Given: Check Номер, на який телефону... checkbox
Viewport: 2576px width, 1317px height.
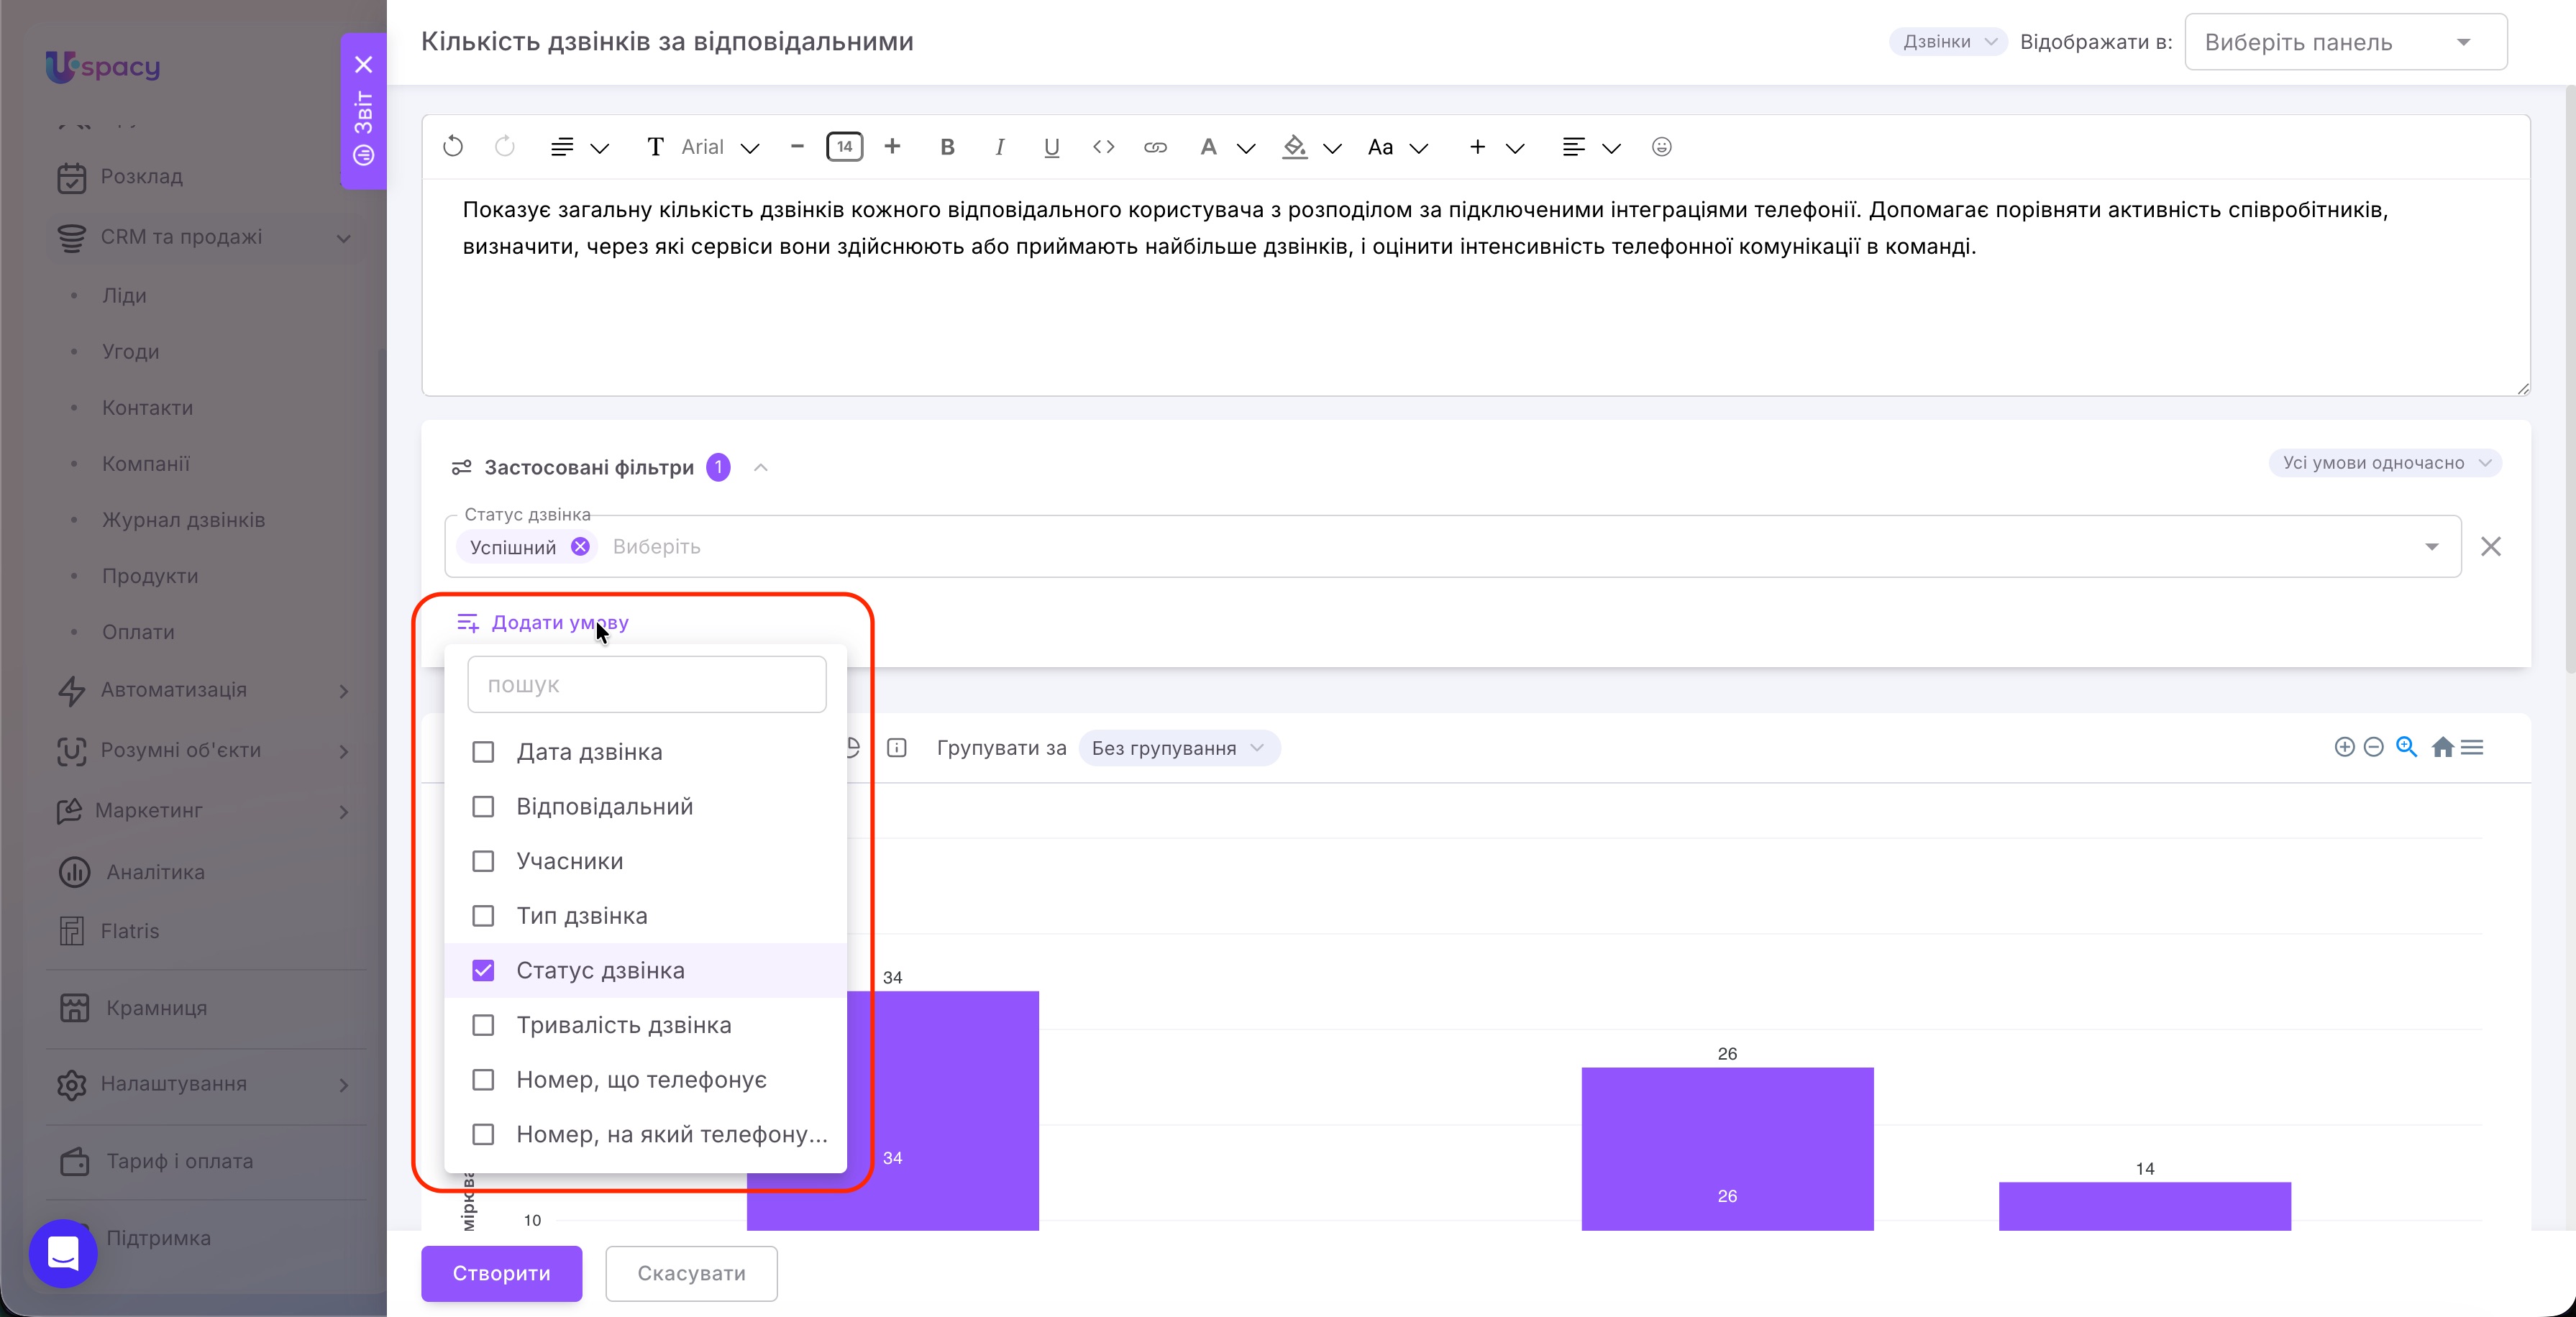Looking at the screenshot, I should [483, 1135].
